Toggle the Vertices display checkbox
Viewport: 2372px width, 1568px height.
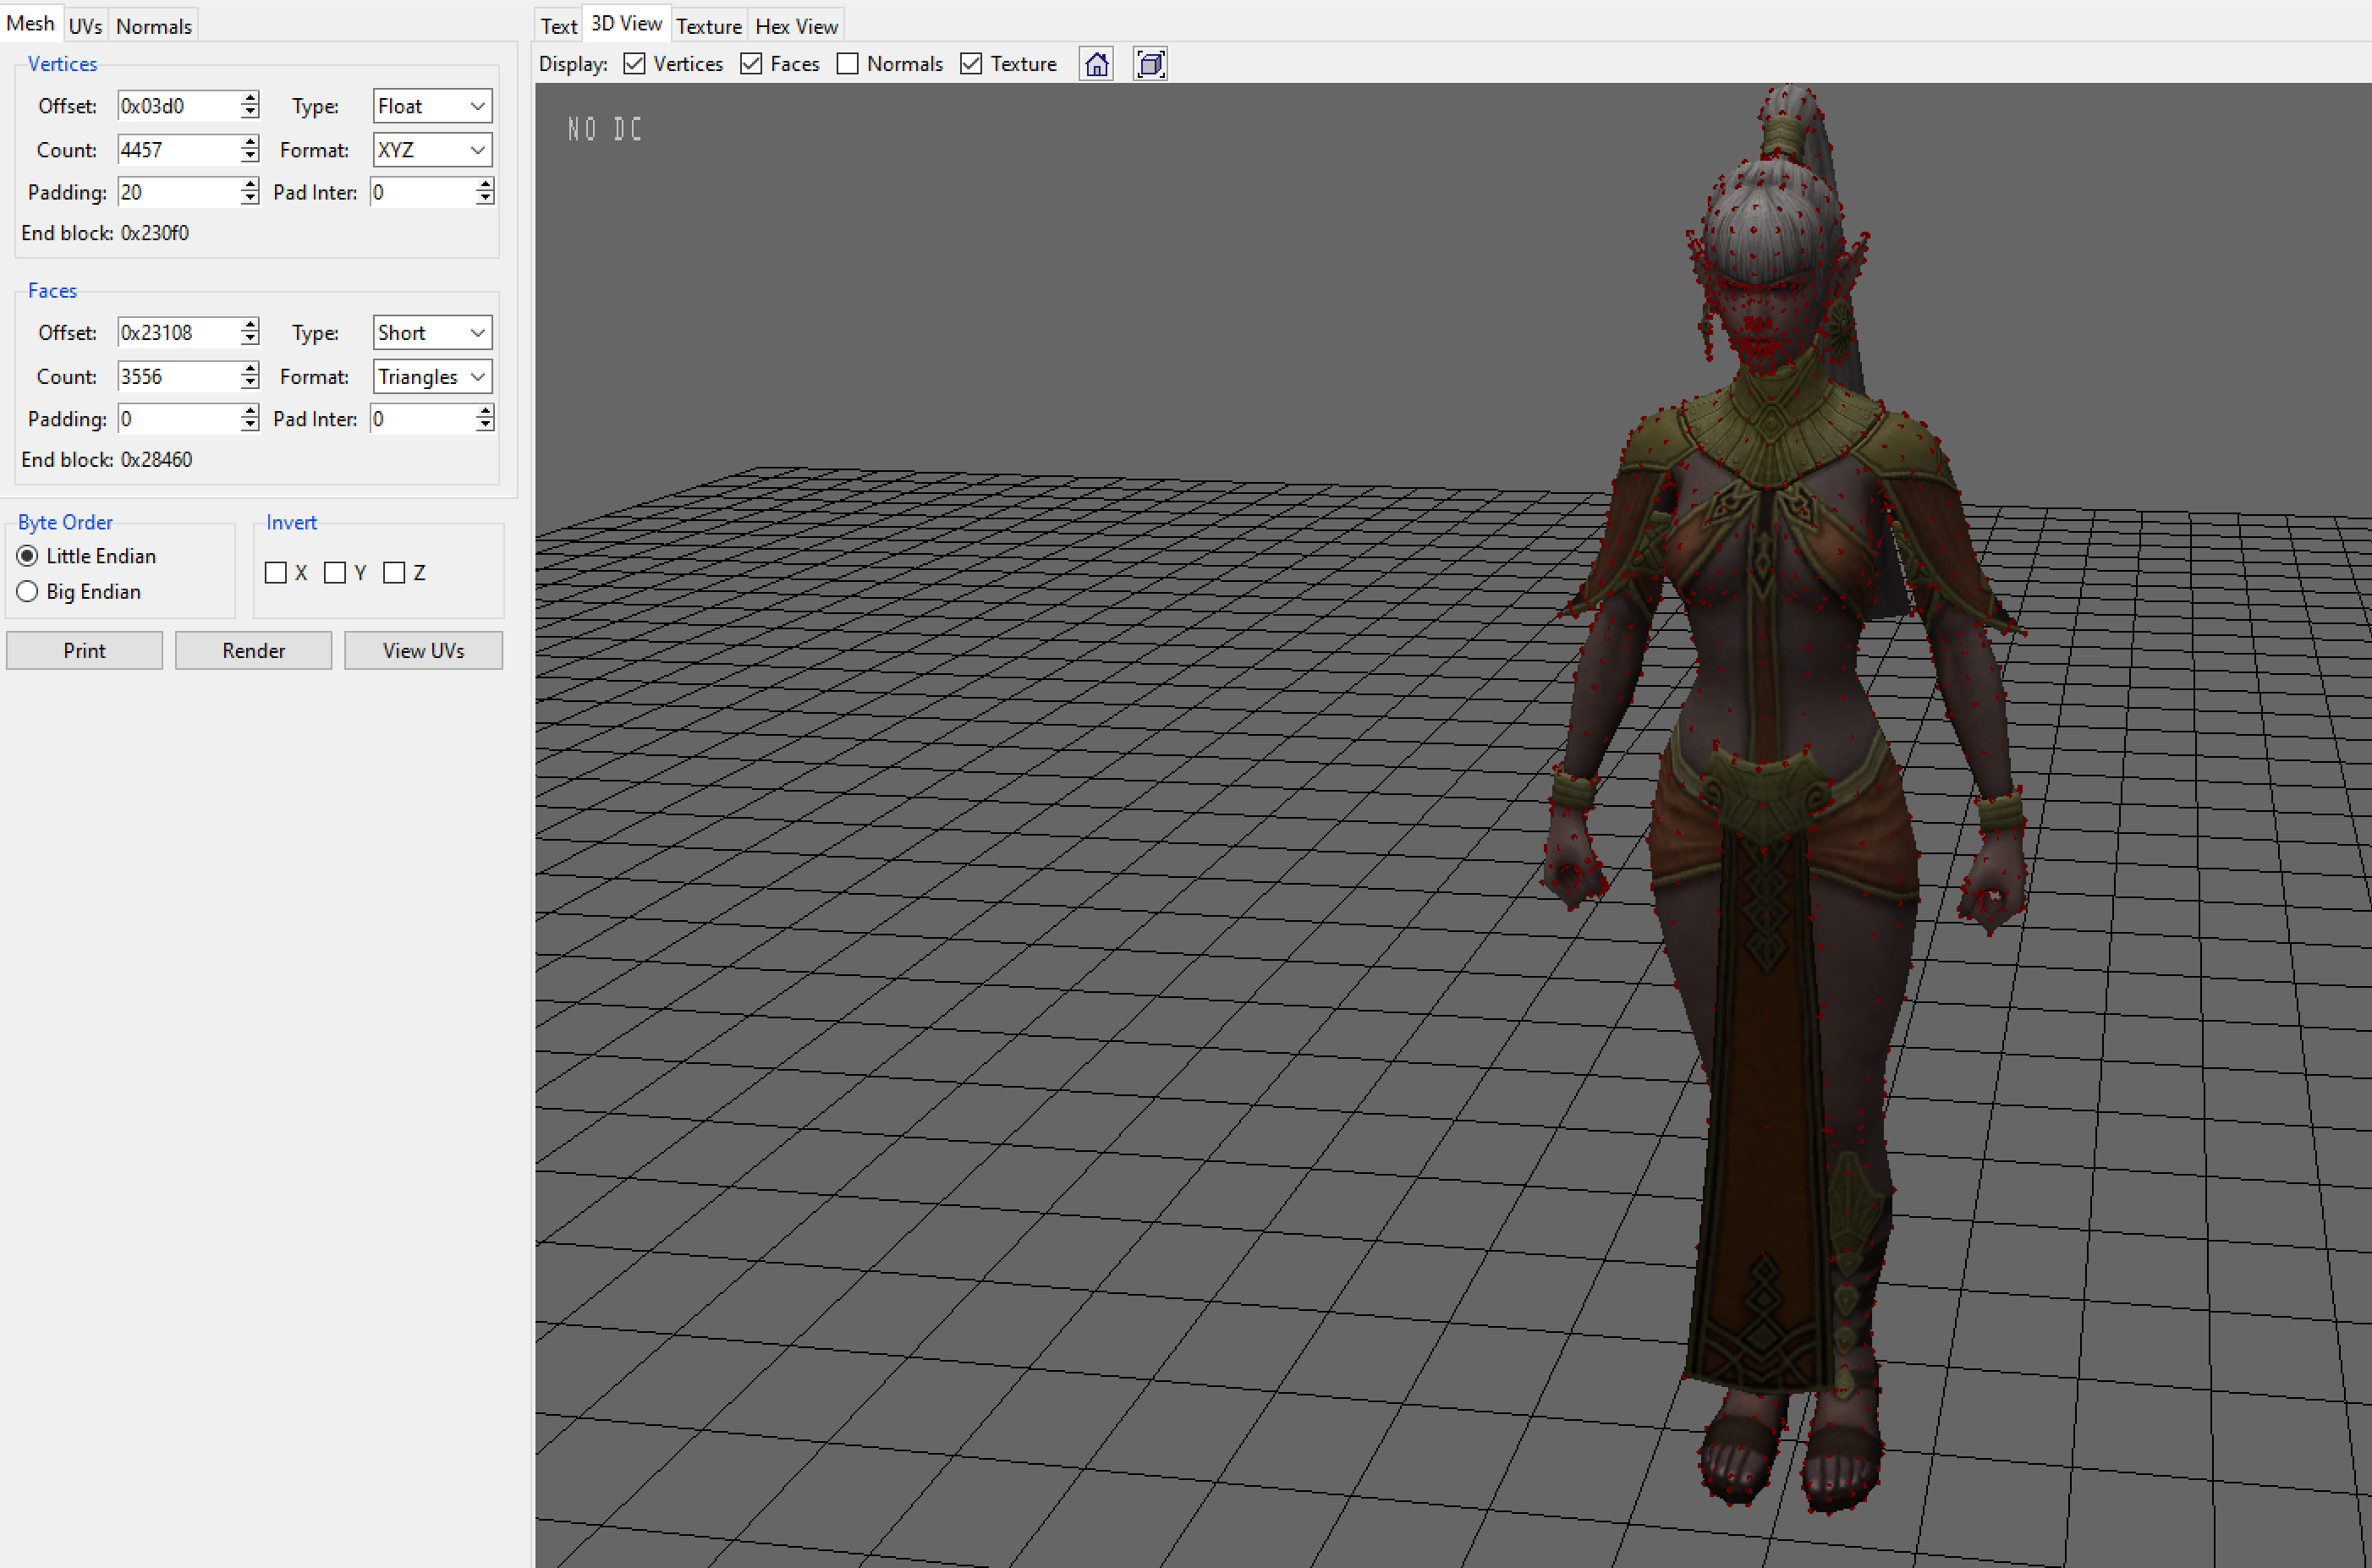point(634,64)
